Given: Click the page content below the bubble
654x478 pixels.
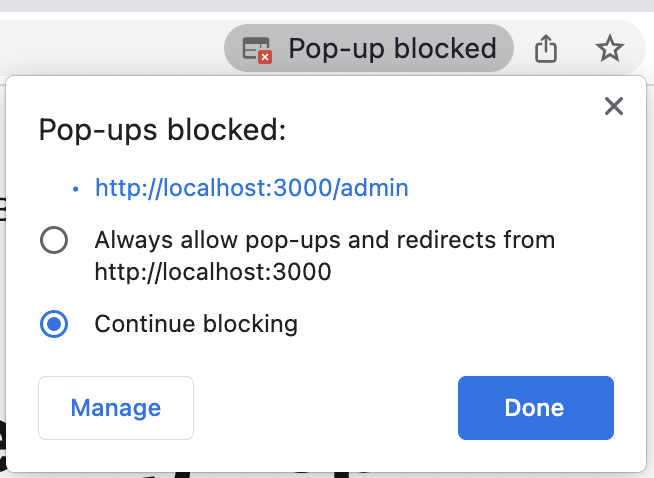Looking at the screenshot, I should pyautogui.click(x=327, y=475).
